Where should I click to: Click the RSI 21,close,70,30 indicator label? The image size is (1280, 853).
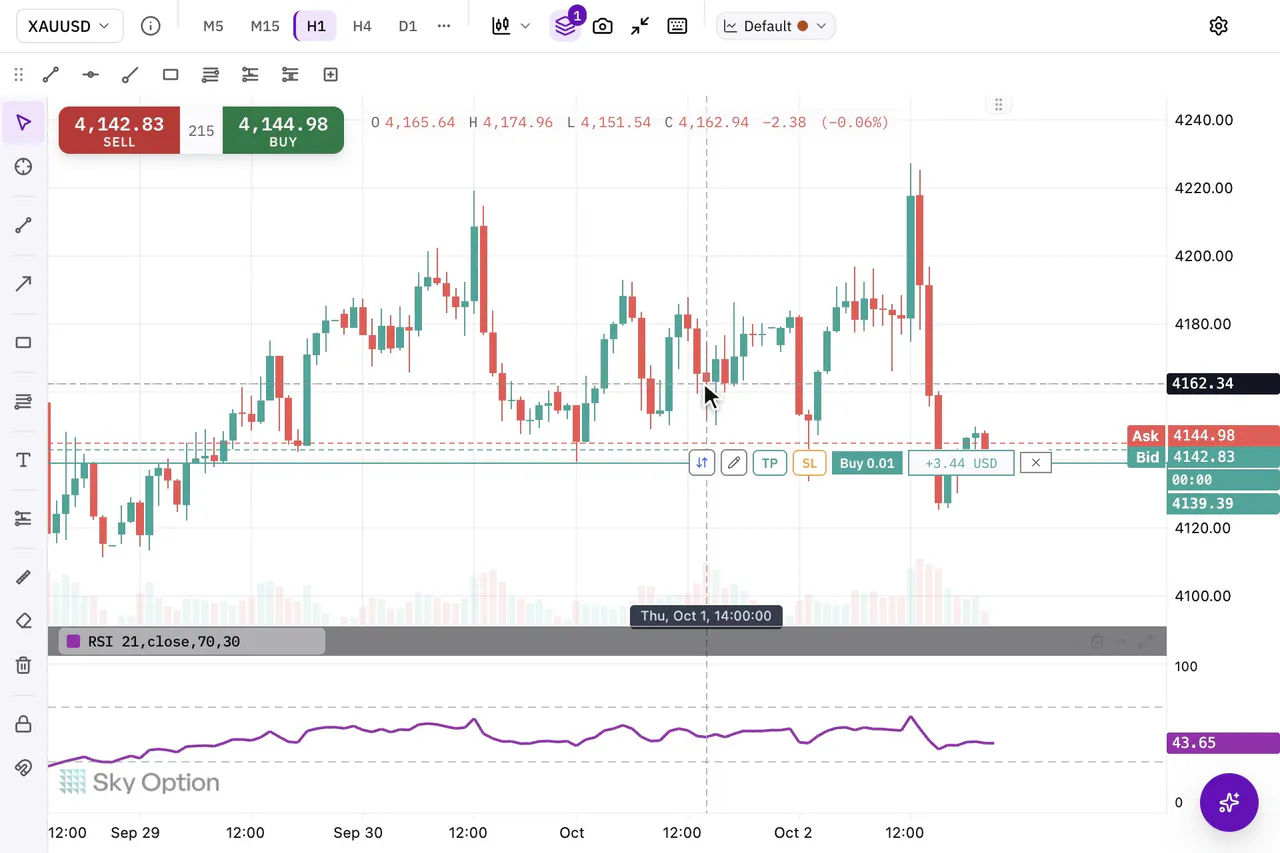click(192, 642)
